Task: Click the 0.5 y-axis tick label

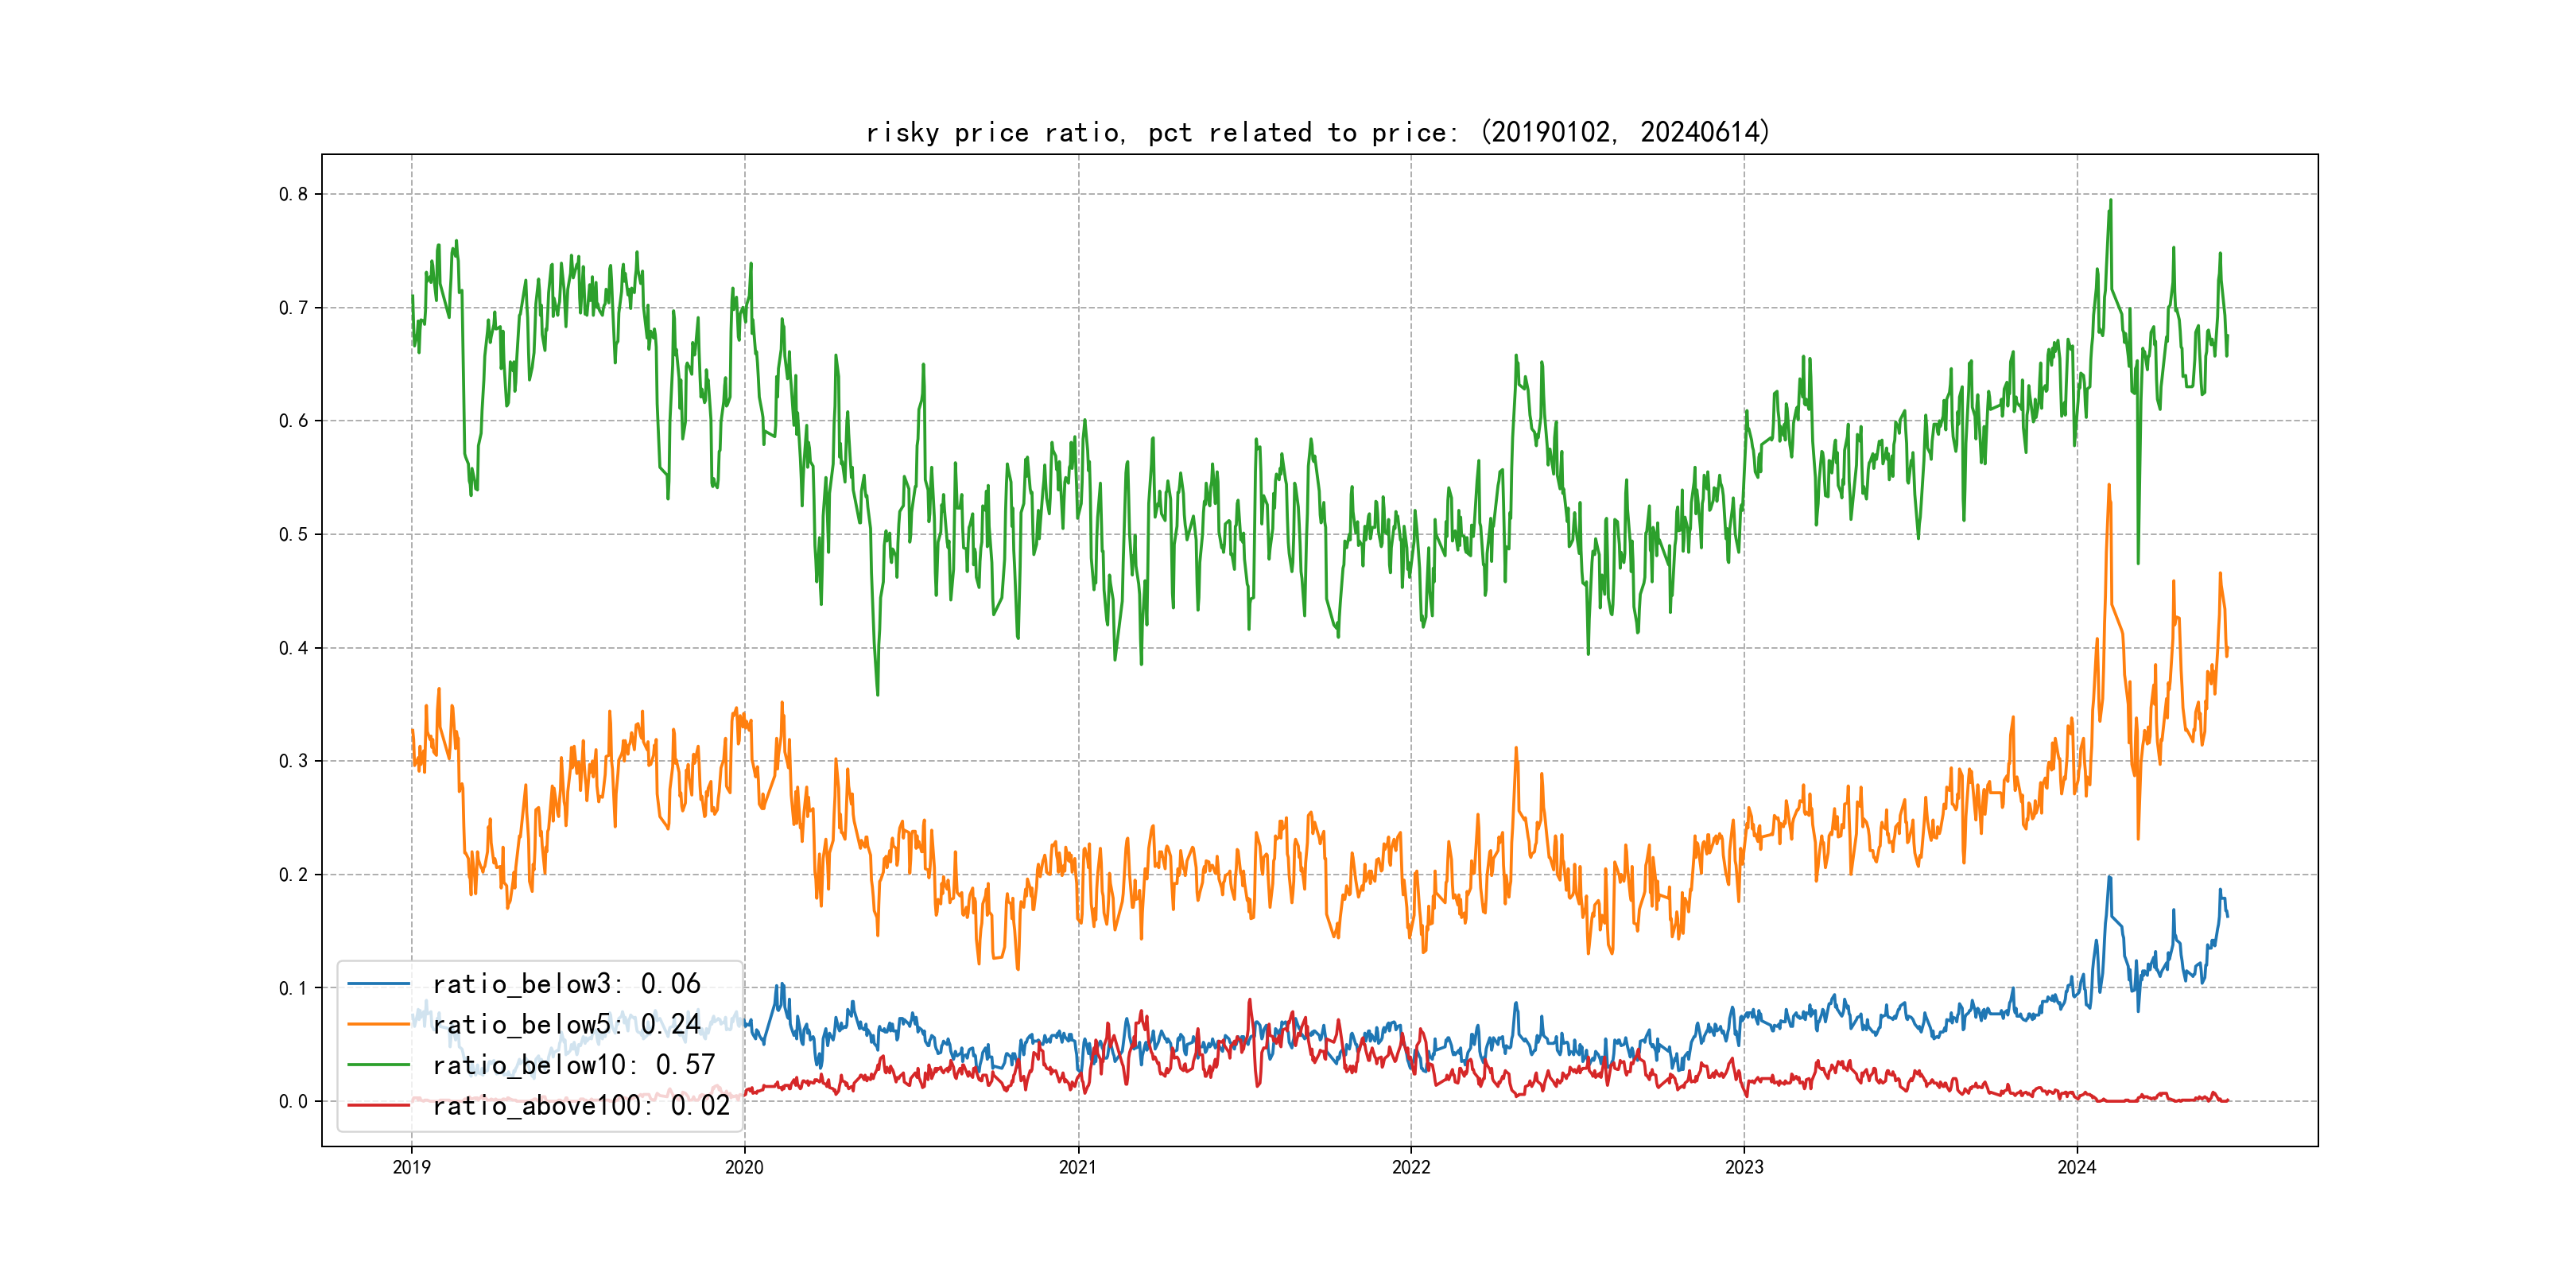Action: pos(293,534)
